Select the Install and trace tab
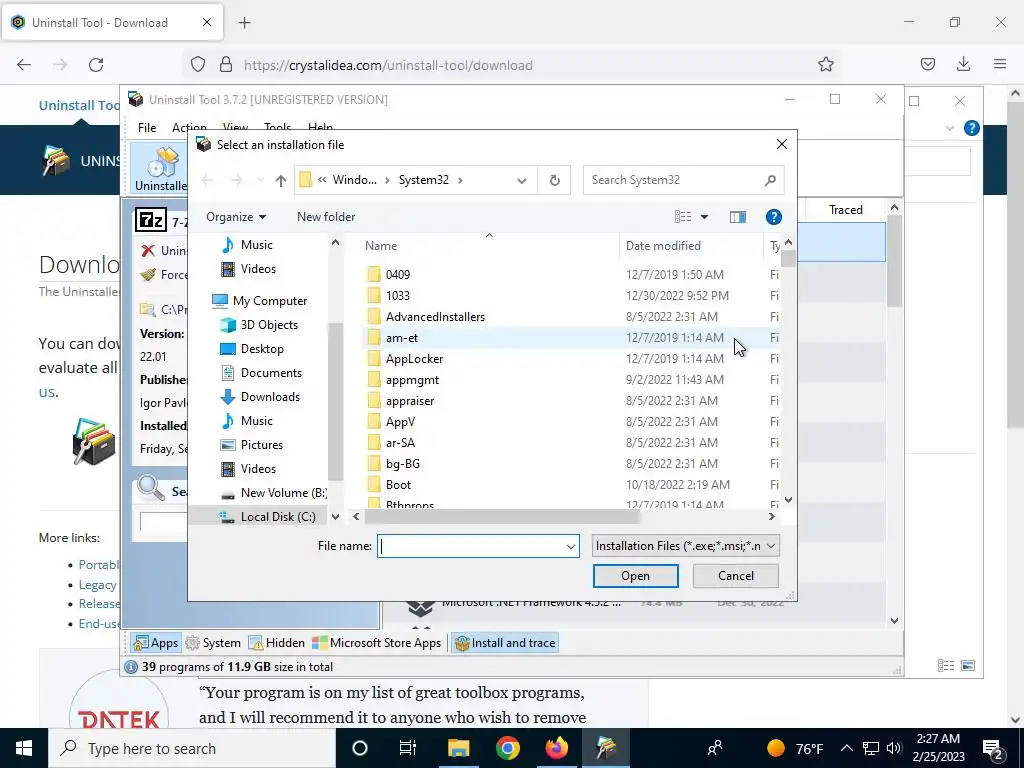Screen dimensions: 1024x768 505,643
